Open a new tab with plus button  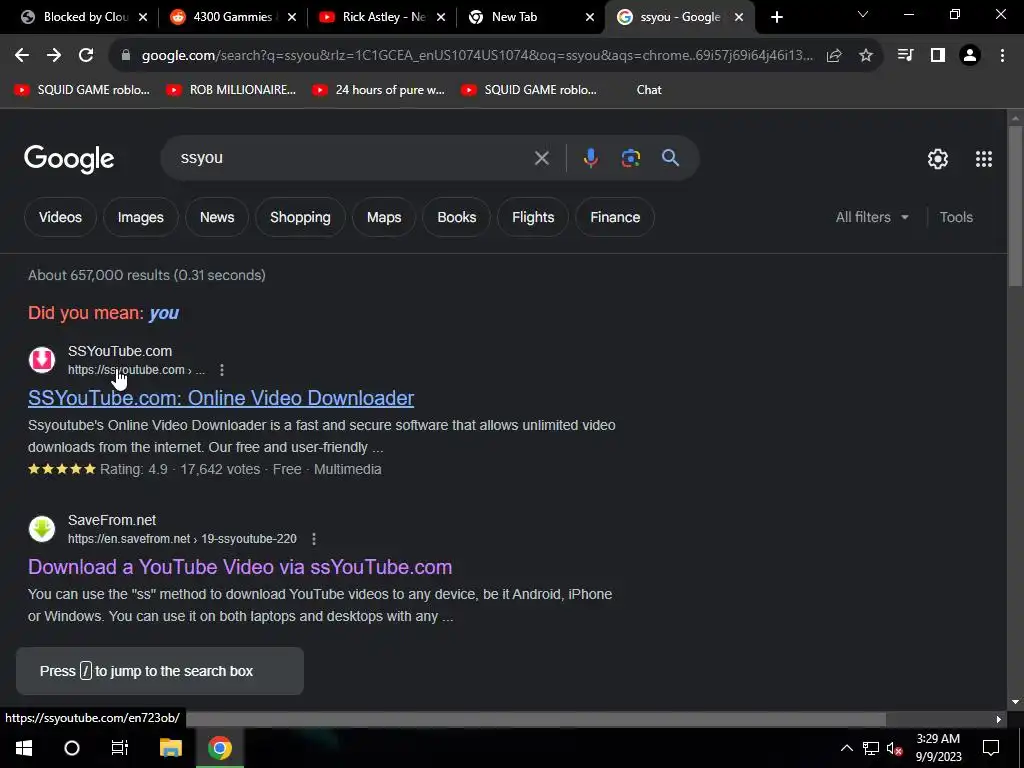coord(776,18)
